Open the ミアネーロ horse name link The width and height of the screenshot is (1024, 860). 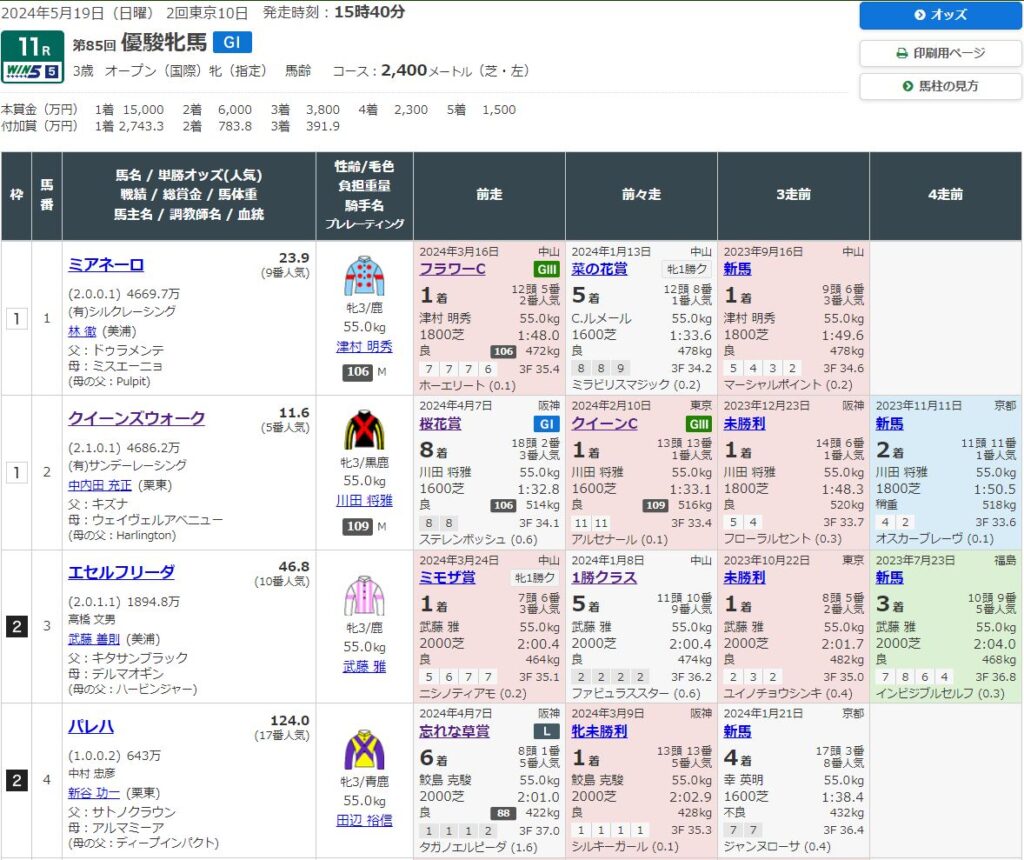click(106, 265)
